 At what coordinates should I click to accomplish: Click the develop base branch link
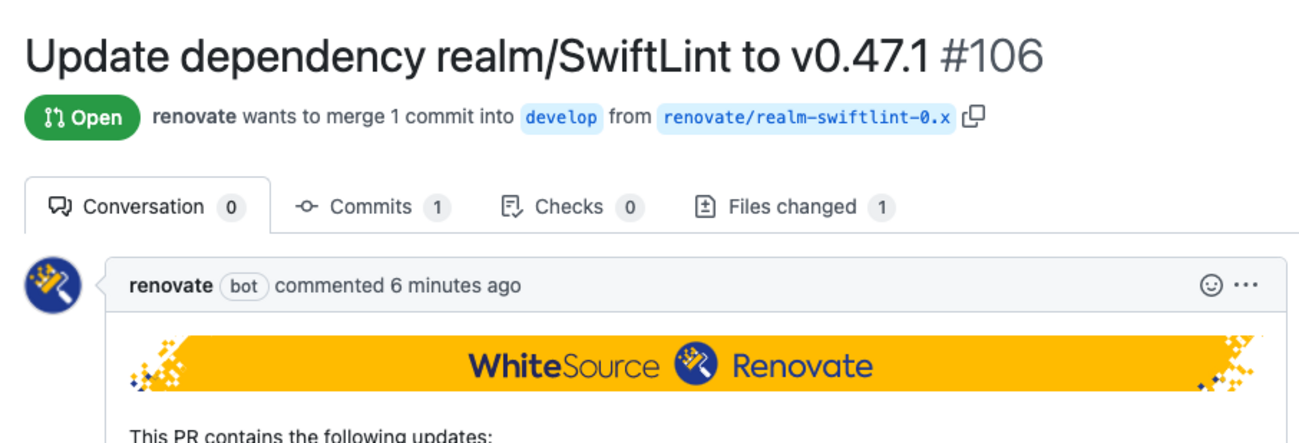pyautogui.click(x=561, y=117)
